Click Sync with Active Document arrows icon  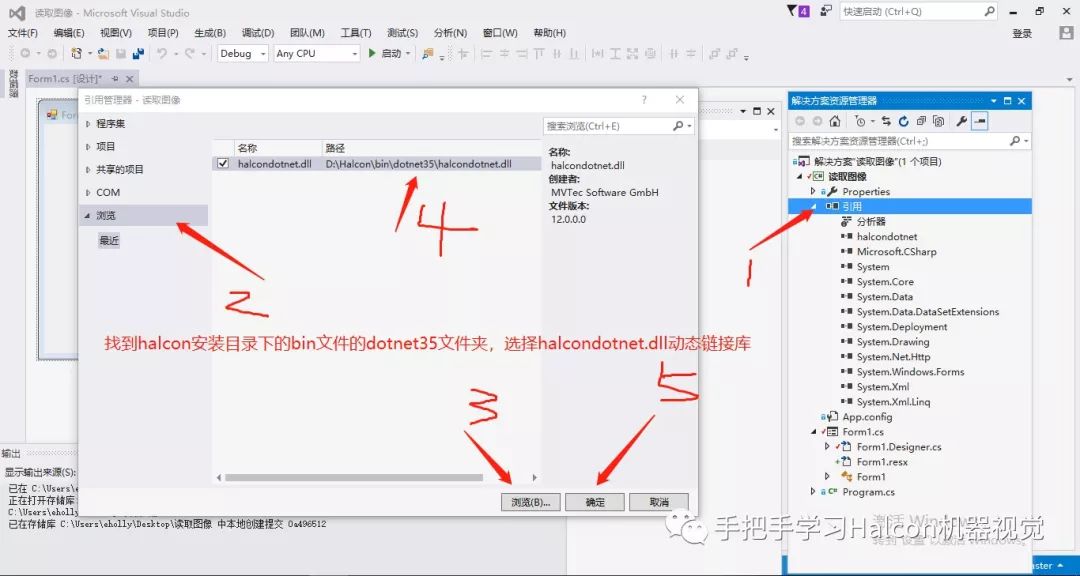[886, 121]
